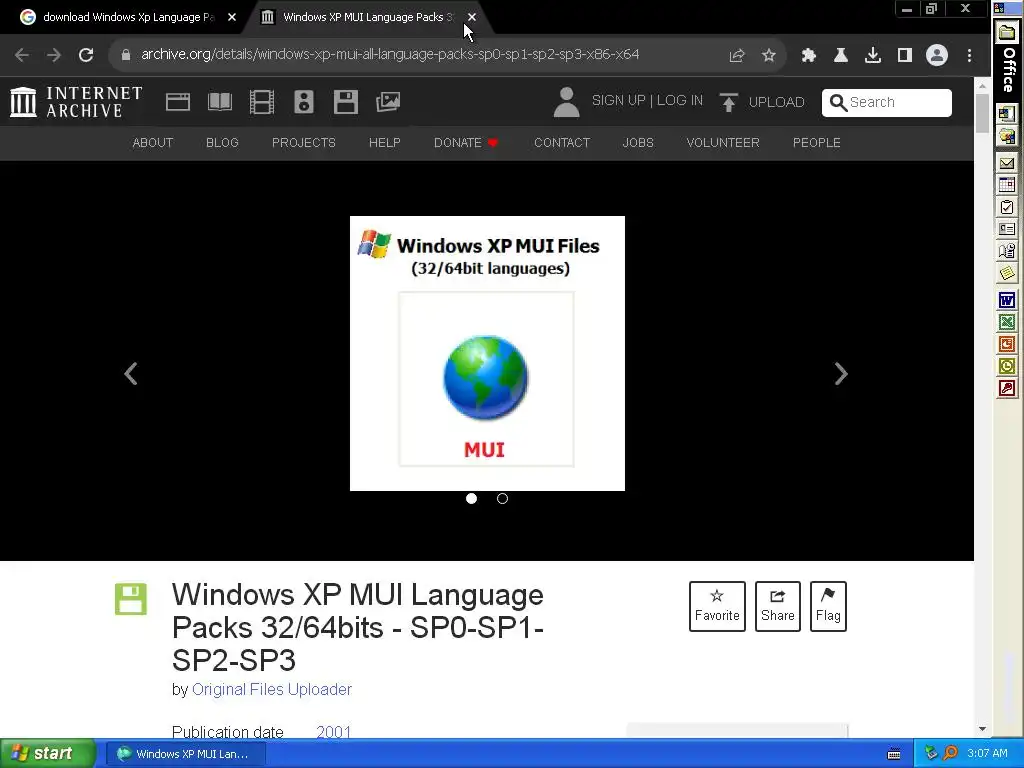Click the DONATE menu item
The width and height of the screenshot is (1024, 768).
[x=466, y=142]
